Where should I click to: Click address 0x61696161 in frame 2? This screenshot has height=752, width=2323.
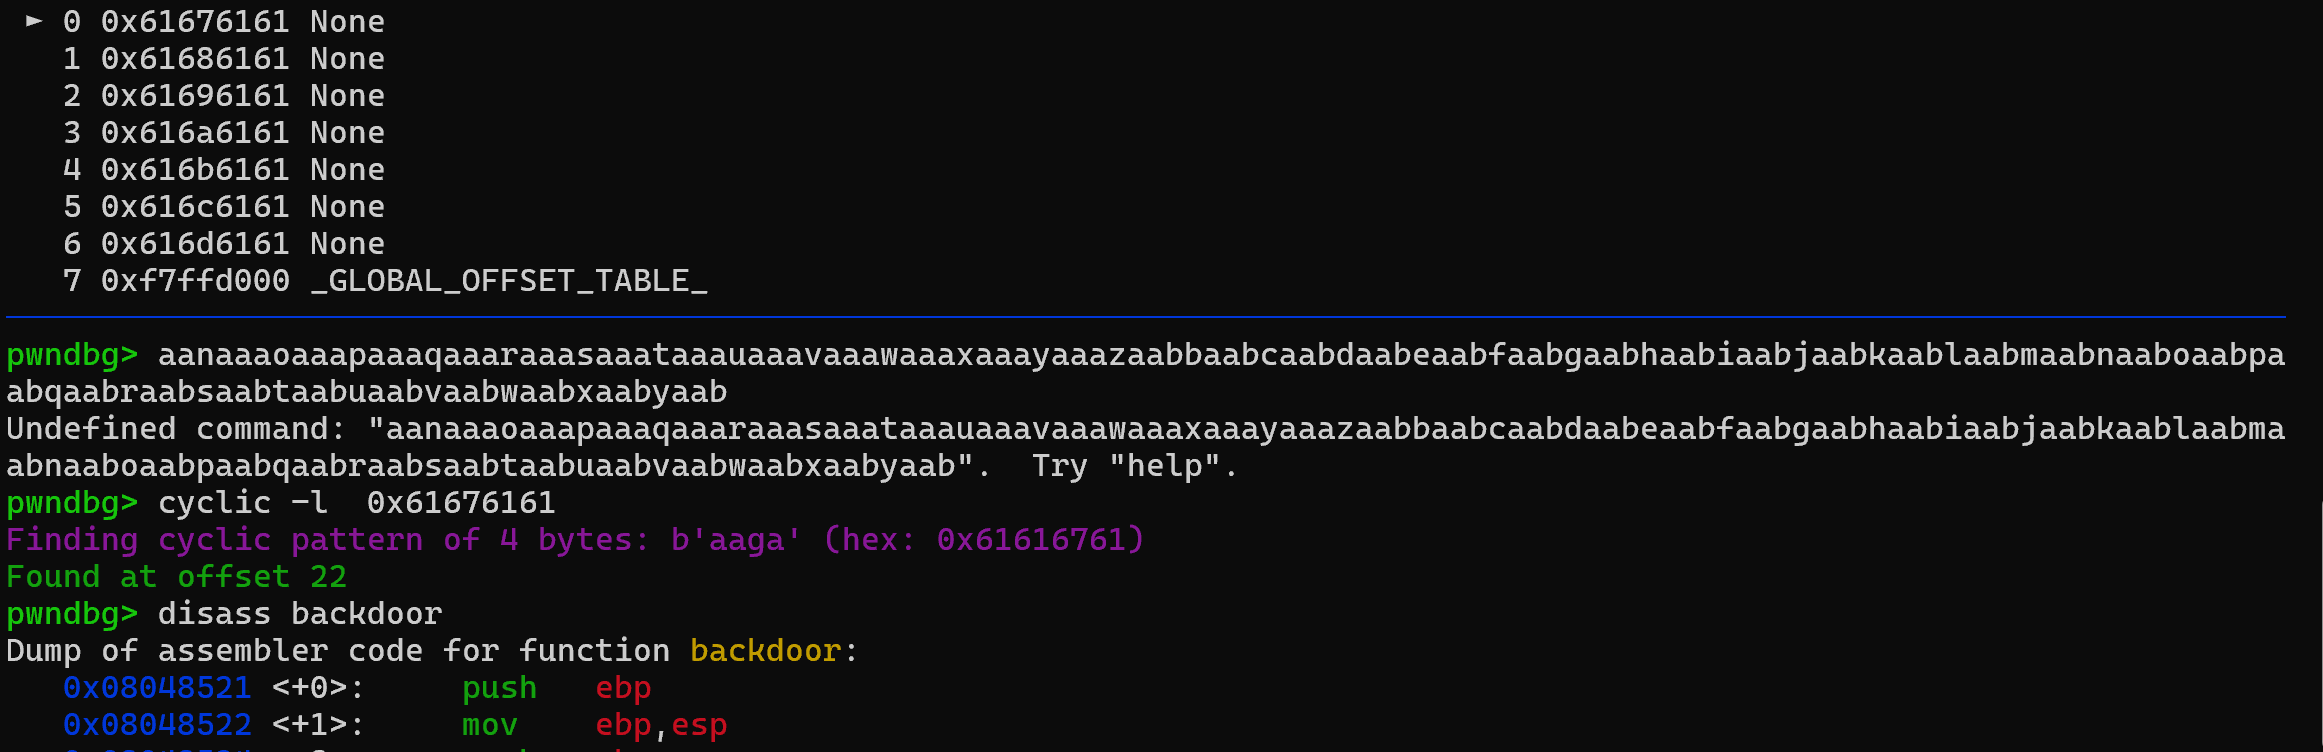195,96
